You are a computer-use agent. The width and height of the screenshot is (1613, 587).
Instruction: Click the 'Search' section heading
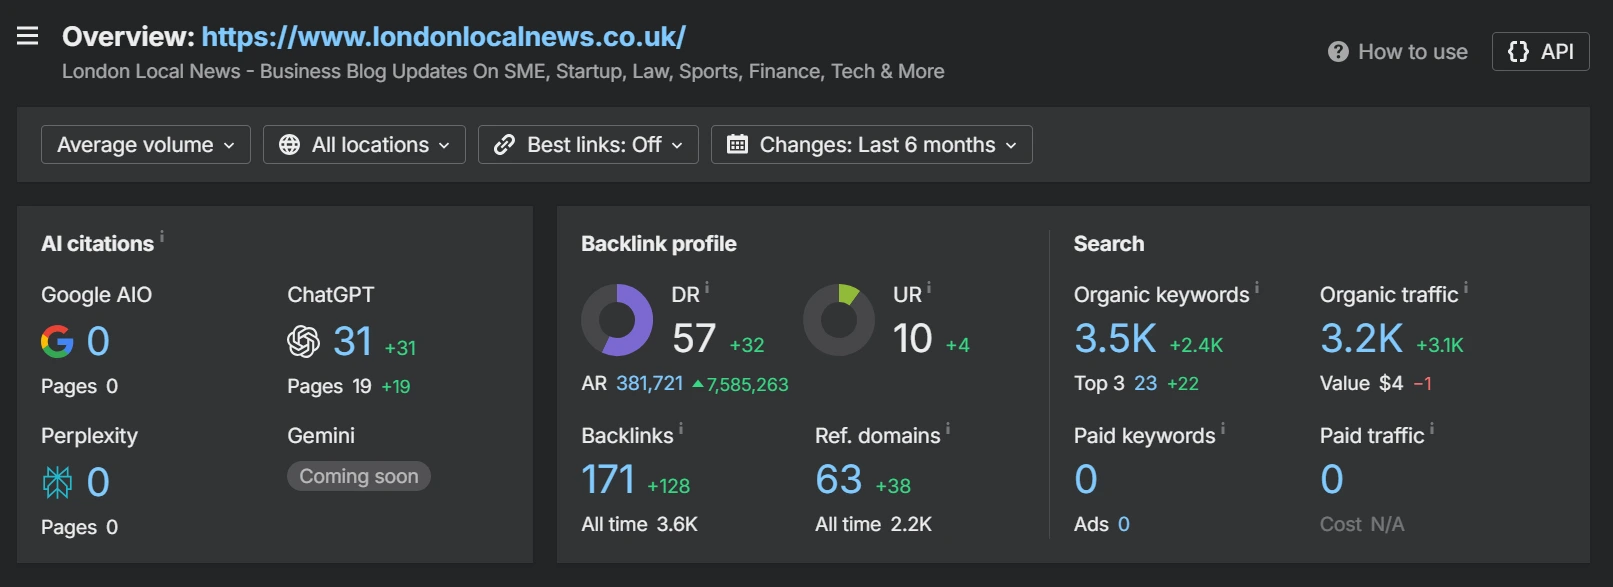coord(1109,244)
